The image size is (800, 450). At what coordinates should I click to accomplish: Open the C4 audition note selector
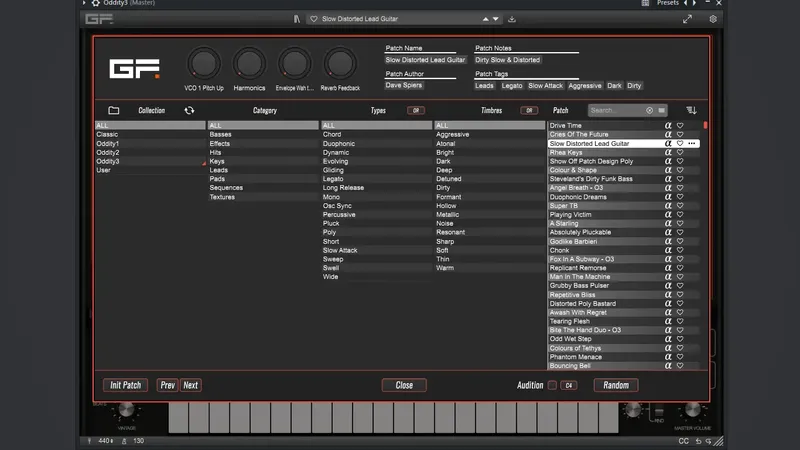tap(569, 385)
